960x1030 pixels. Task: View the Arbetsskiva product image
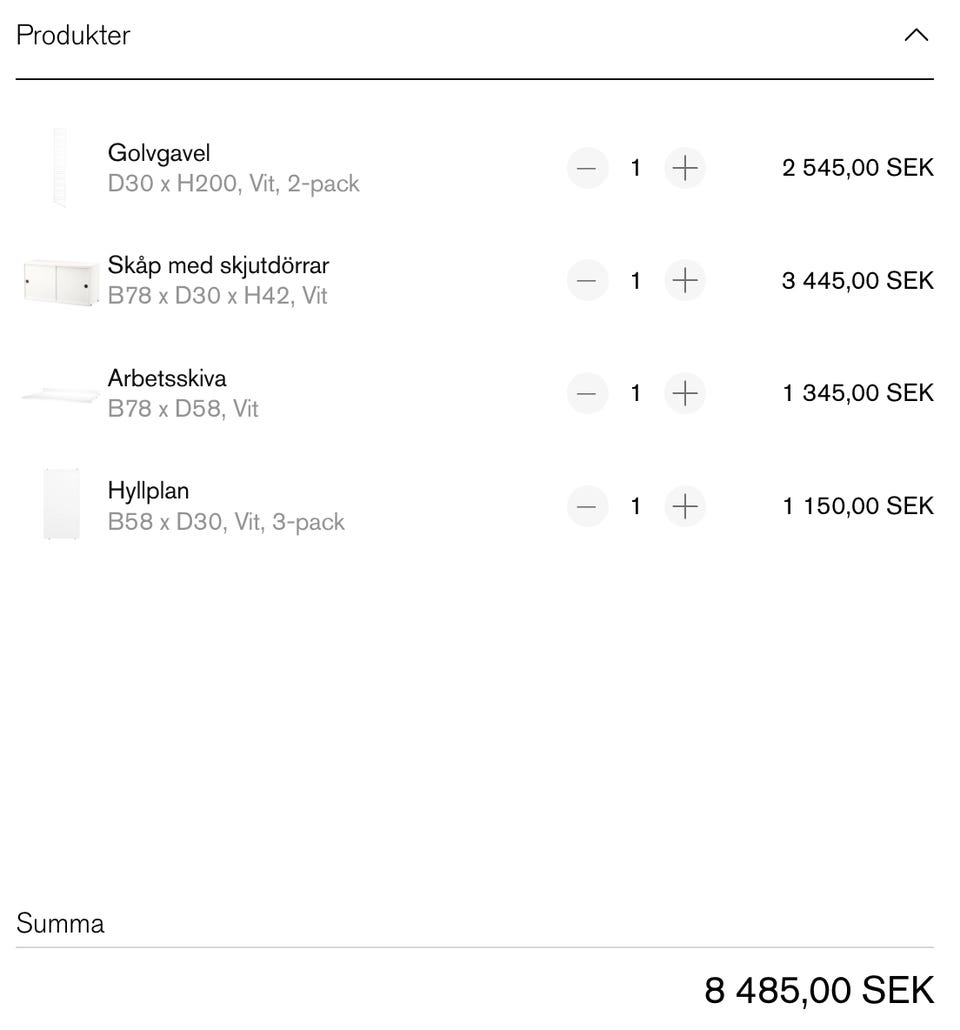(x=61, y=394)
